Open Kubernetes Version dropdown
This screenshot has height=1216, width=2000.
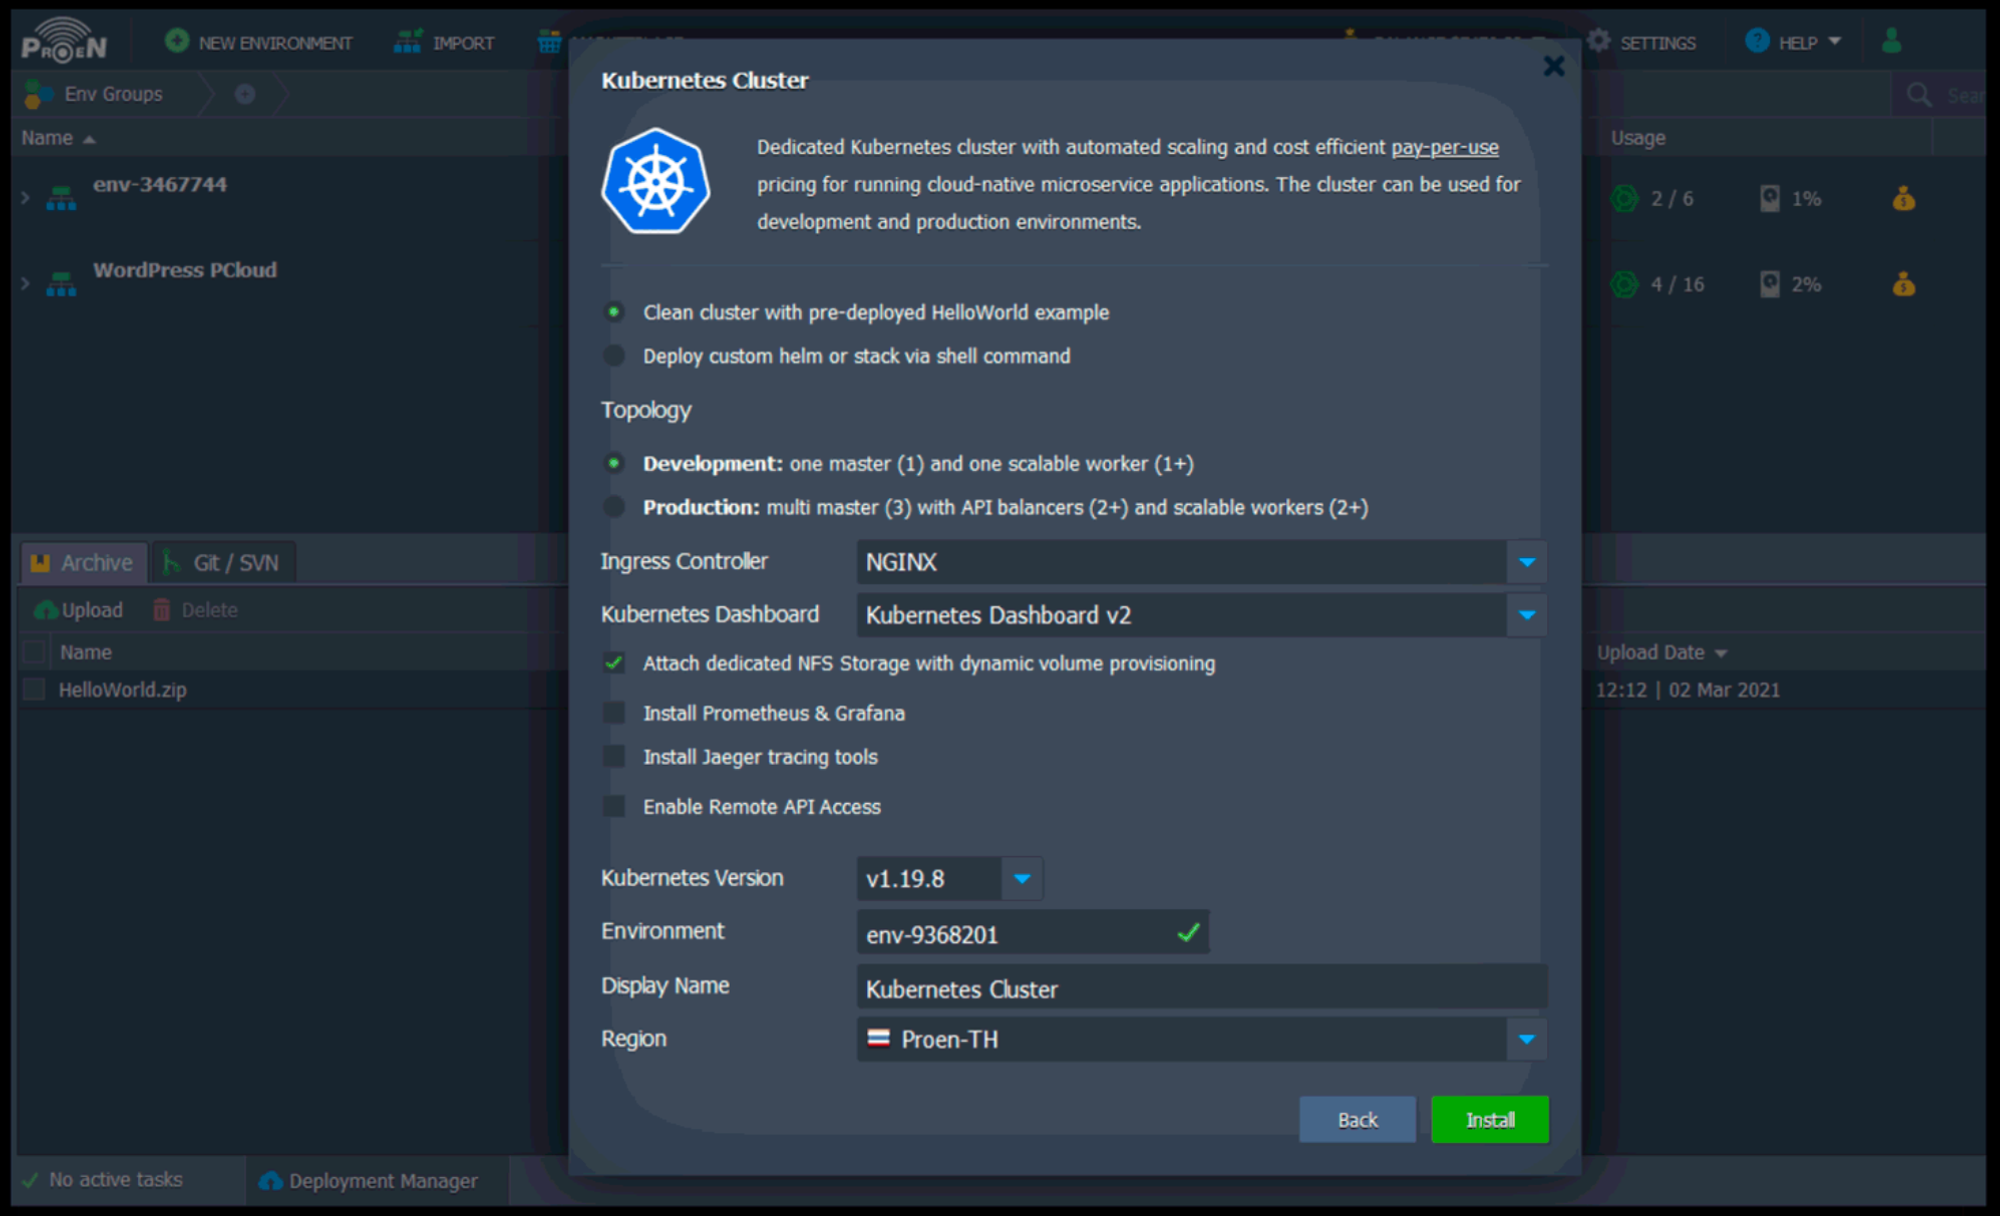(1021, 879)
